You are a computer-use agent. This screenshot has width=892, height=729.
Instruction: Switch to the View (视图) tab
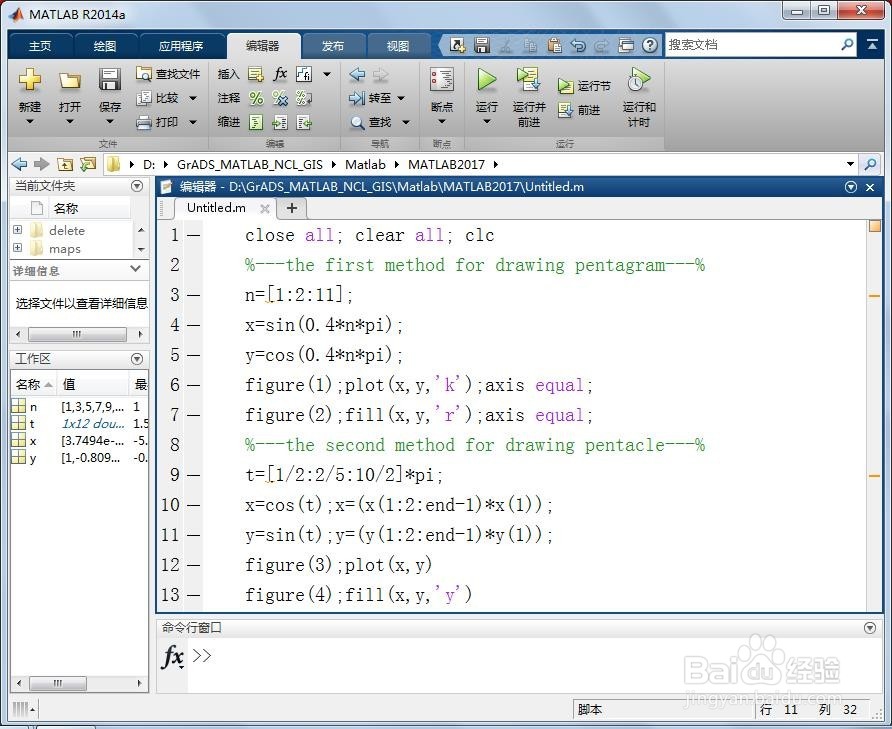[398, 46]
